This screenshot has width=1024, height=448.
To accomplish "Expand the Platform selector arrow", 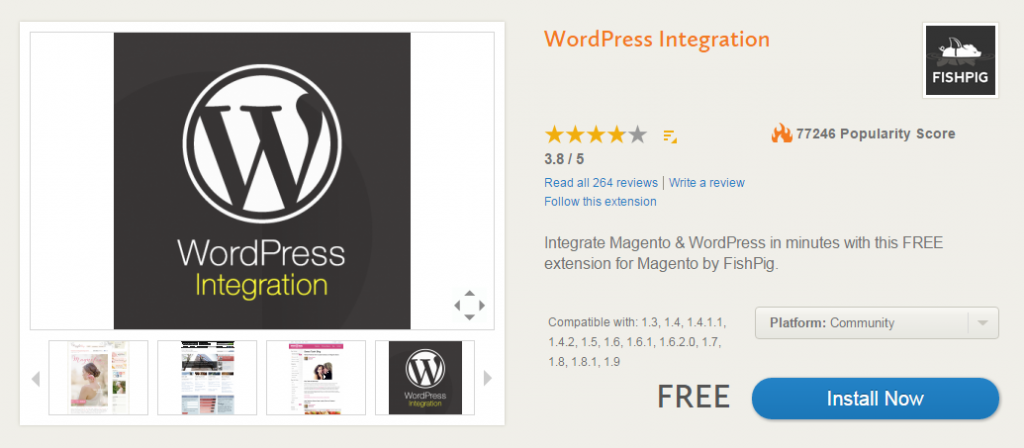I will [x=984, y=323].
